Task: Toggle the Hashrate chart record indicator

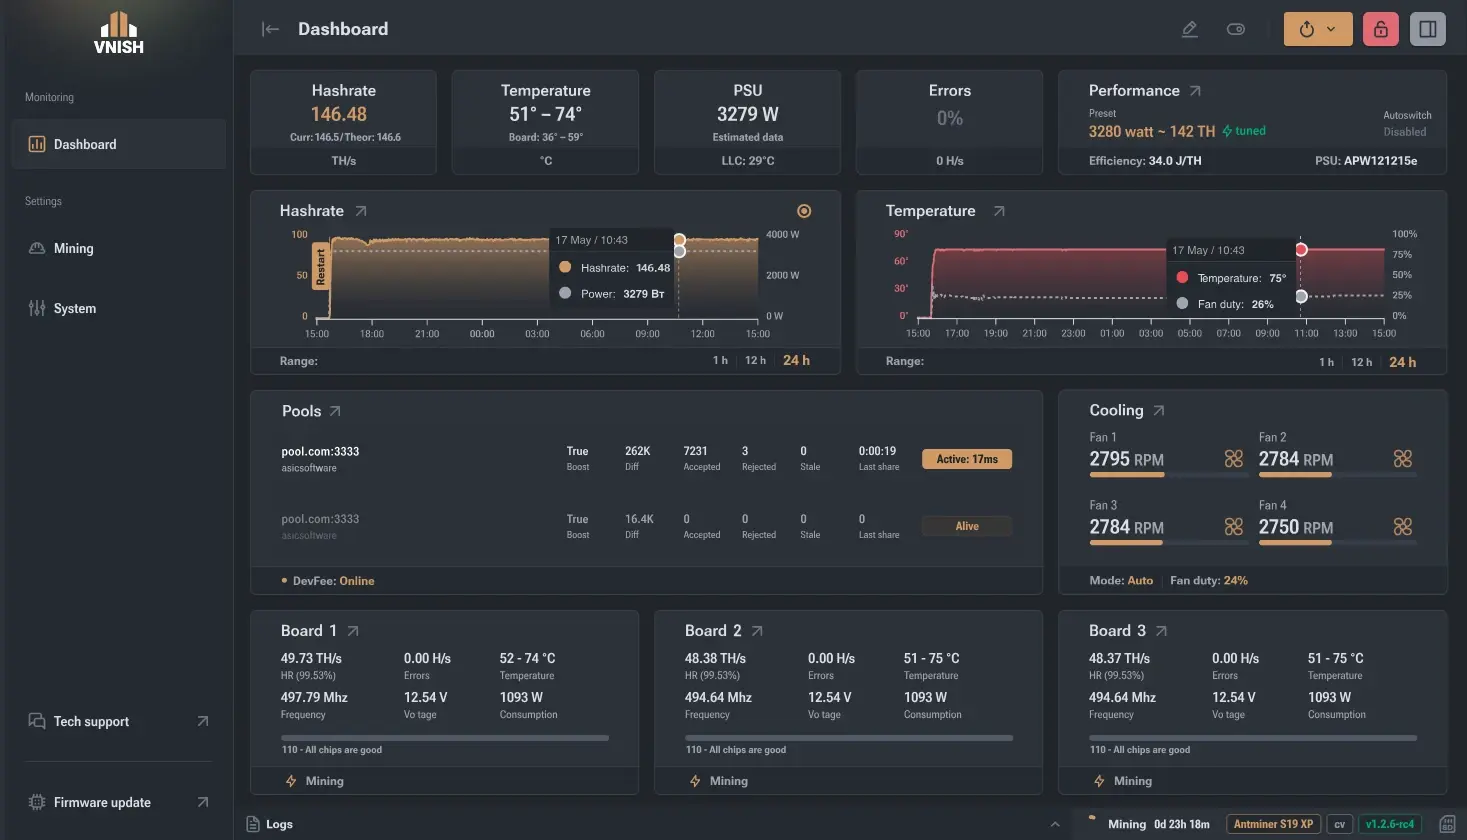Action: point(804,211)
